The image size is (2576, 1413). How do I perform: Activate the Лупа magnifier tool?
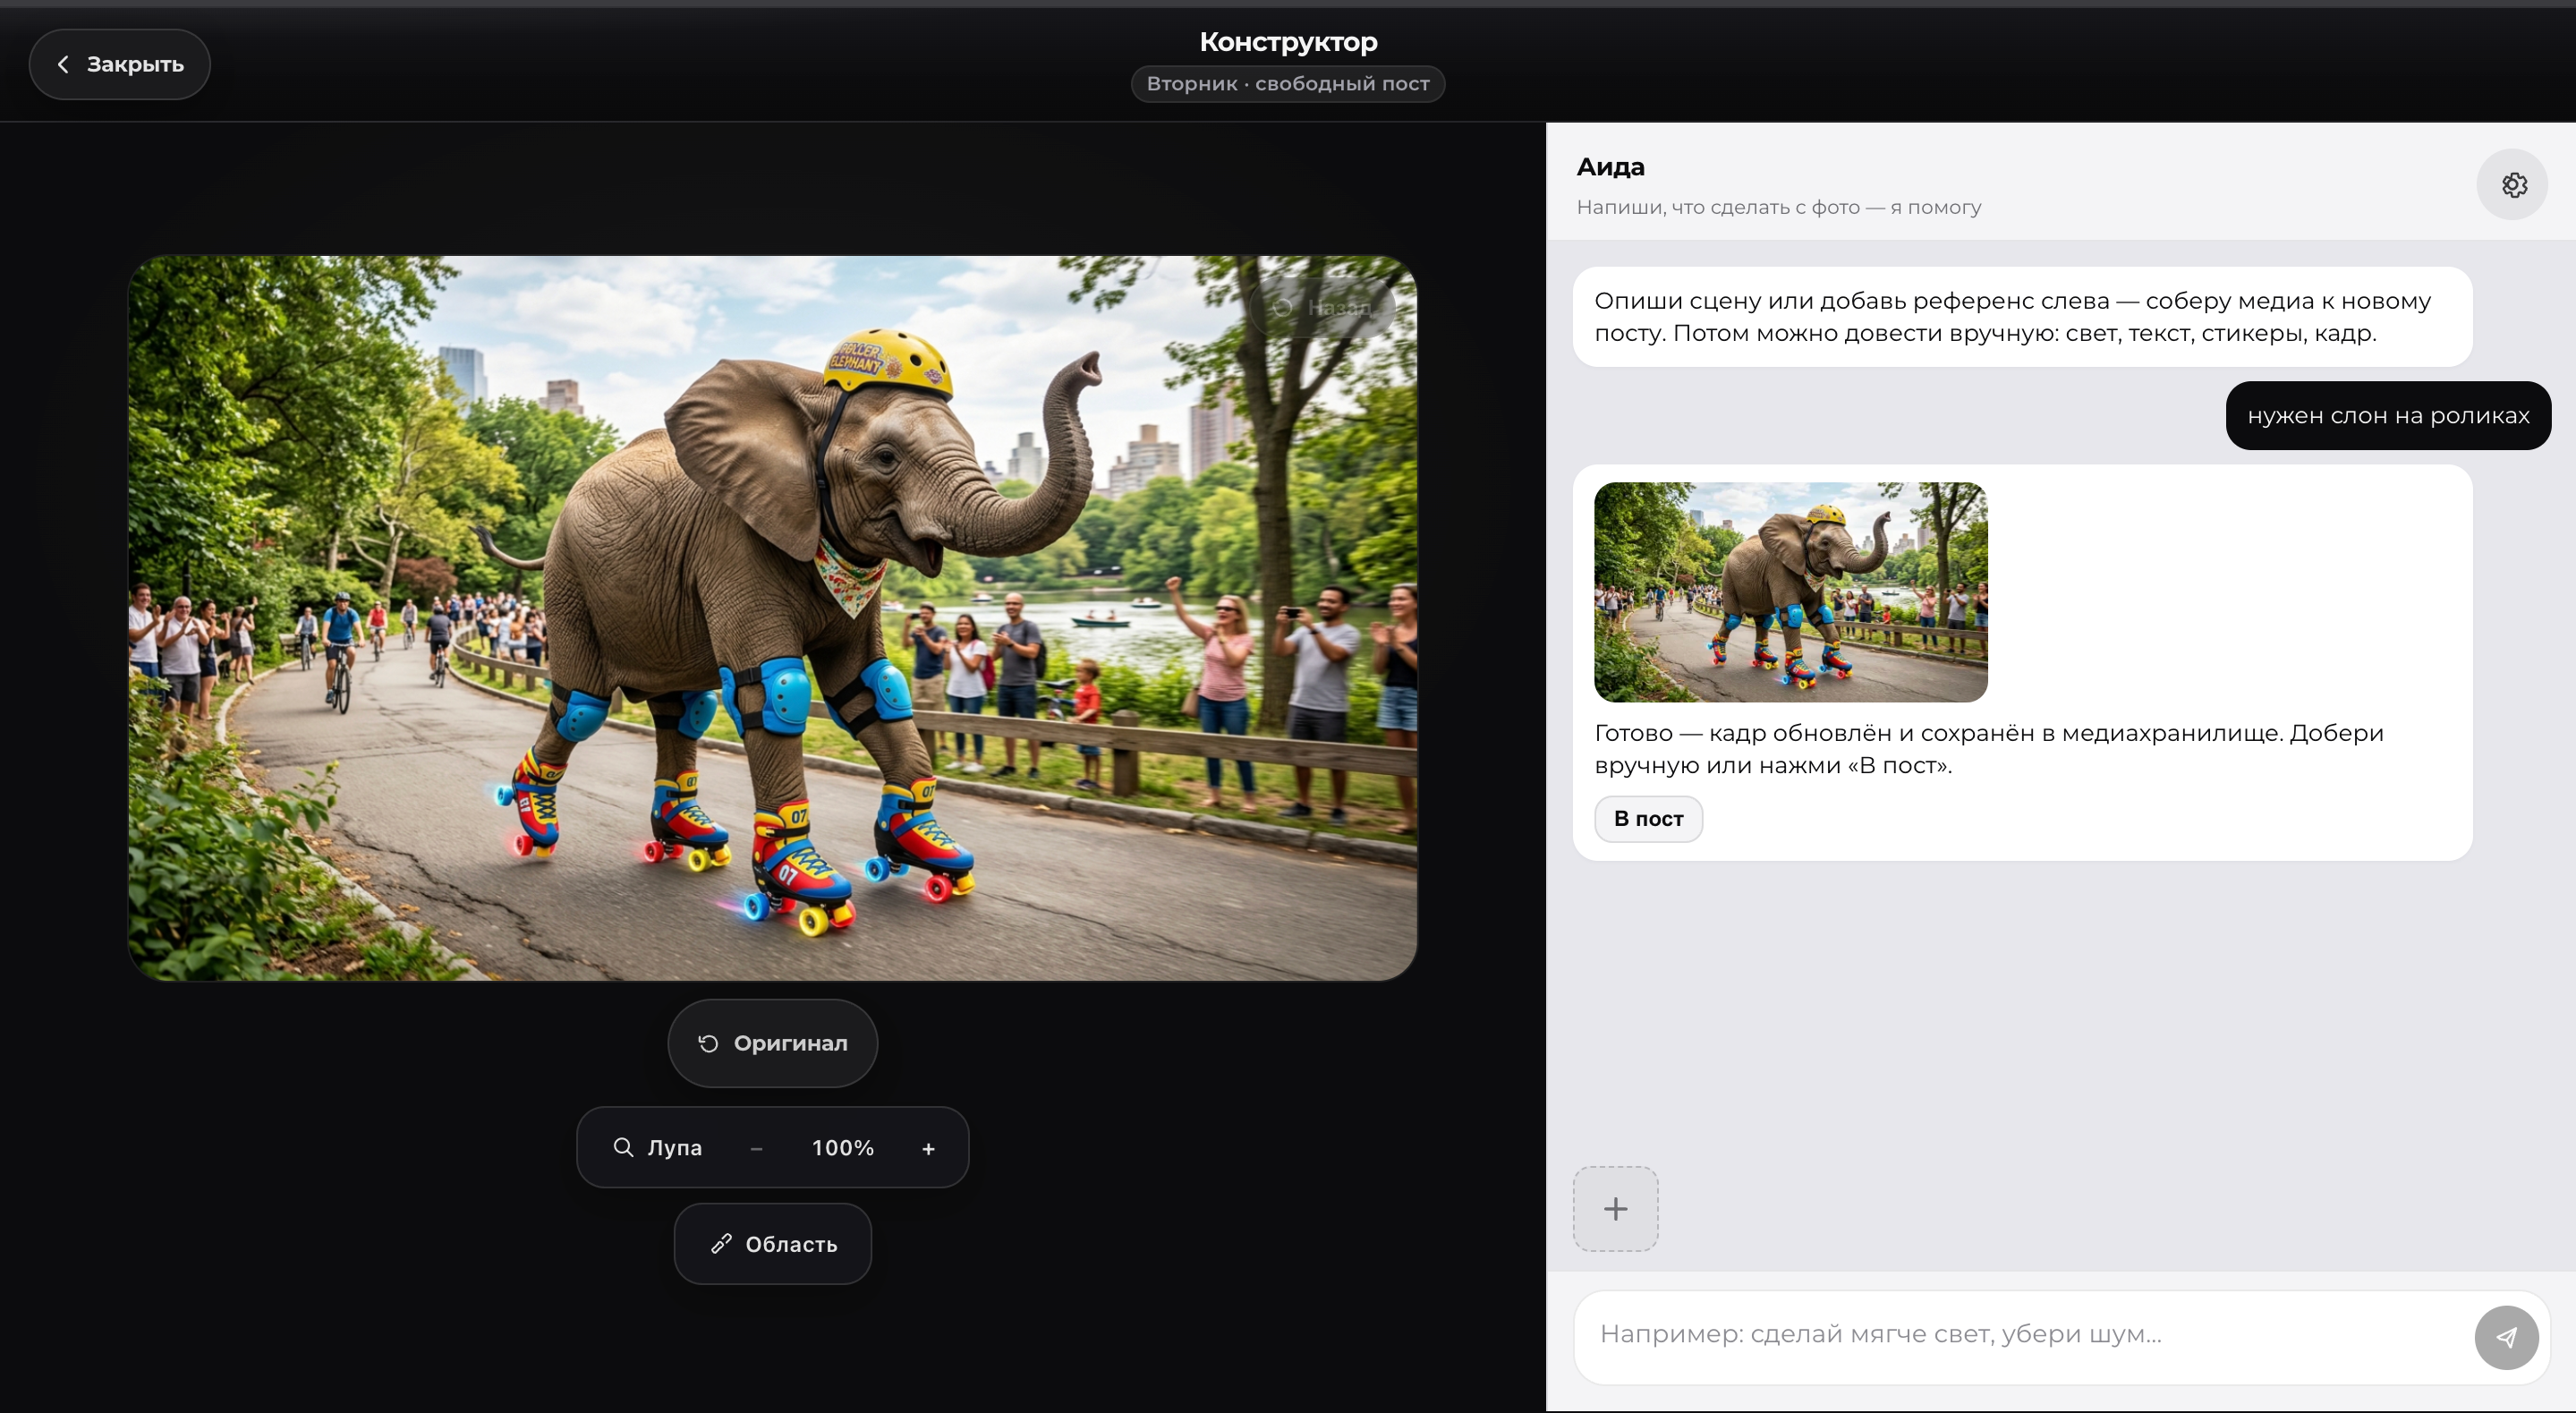click(x=657, y=1147)
